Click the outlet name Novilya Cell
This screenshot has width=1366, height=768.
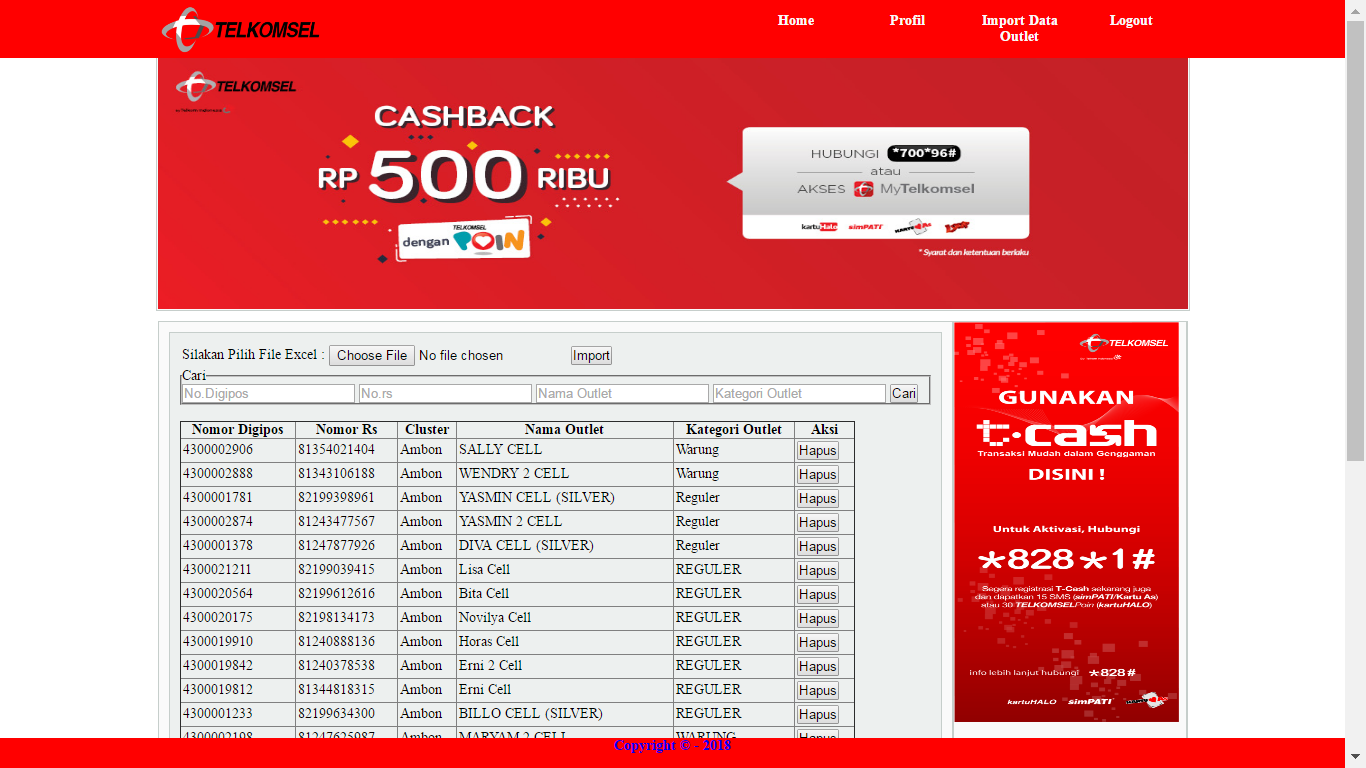pos(495,618)
